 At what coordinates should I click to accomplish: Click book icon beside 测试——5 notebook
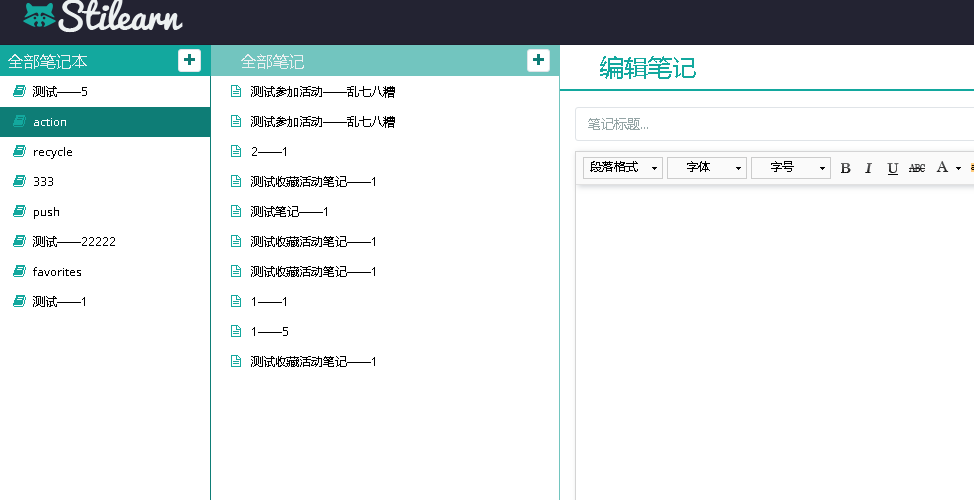19,91
